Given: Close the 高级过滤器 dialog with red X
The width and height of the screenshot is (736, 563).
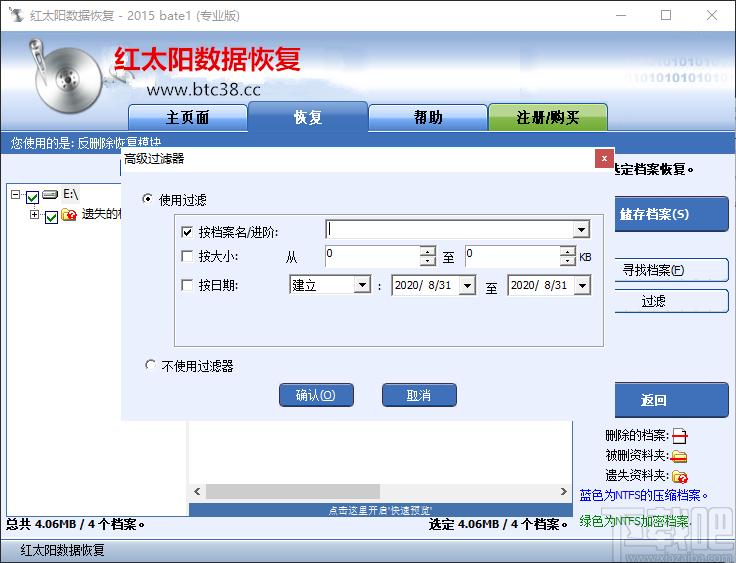Looking at the screenshot, I should click(x=604, y=159).
